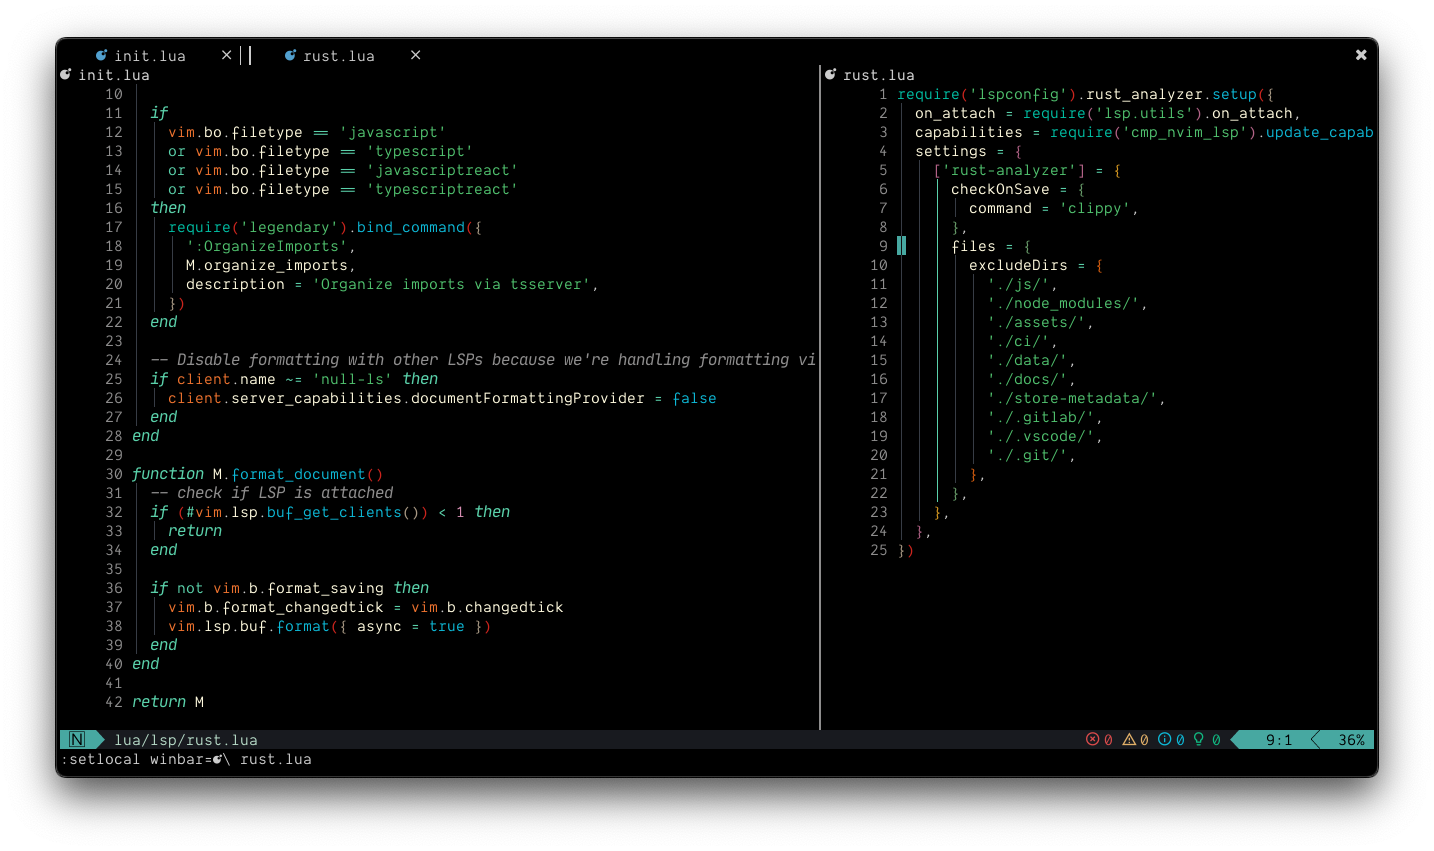The height and width of the screenshot is (851, 1434).
Task: Close the init.lua tab with its X
Action: [226, 55]
